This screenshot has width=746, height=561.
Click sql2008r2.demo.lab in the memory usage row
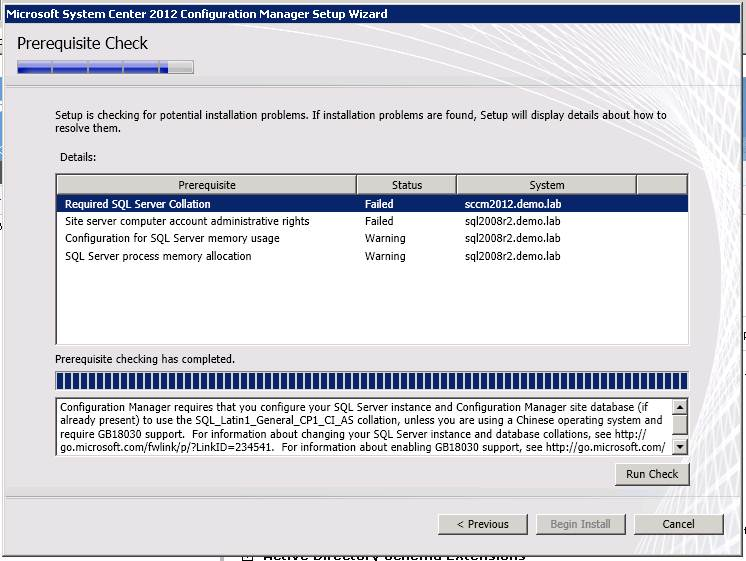(512, 238)
